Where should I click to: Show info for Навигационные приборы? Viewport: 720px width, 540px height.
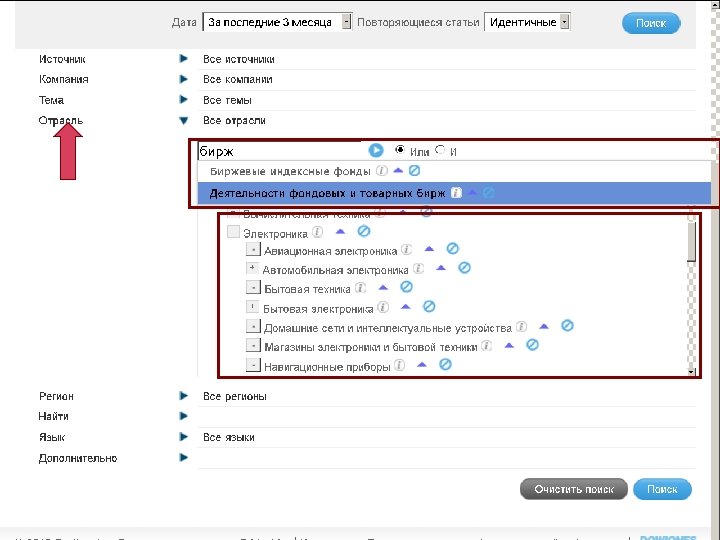pyautogui.click(x=399, y=366)
